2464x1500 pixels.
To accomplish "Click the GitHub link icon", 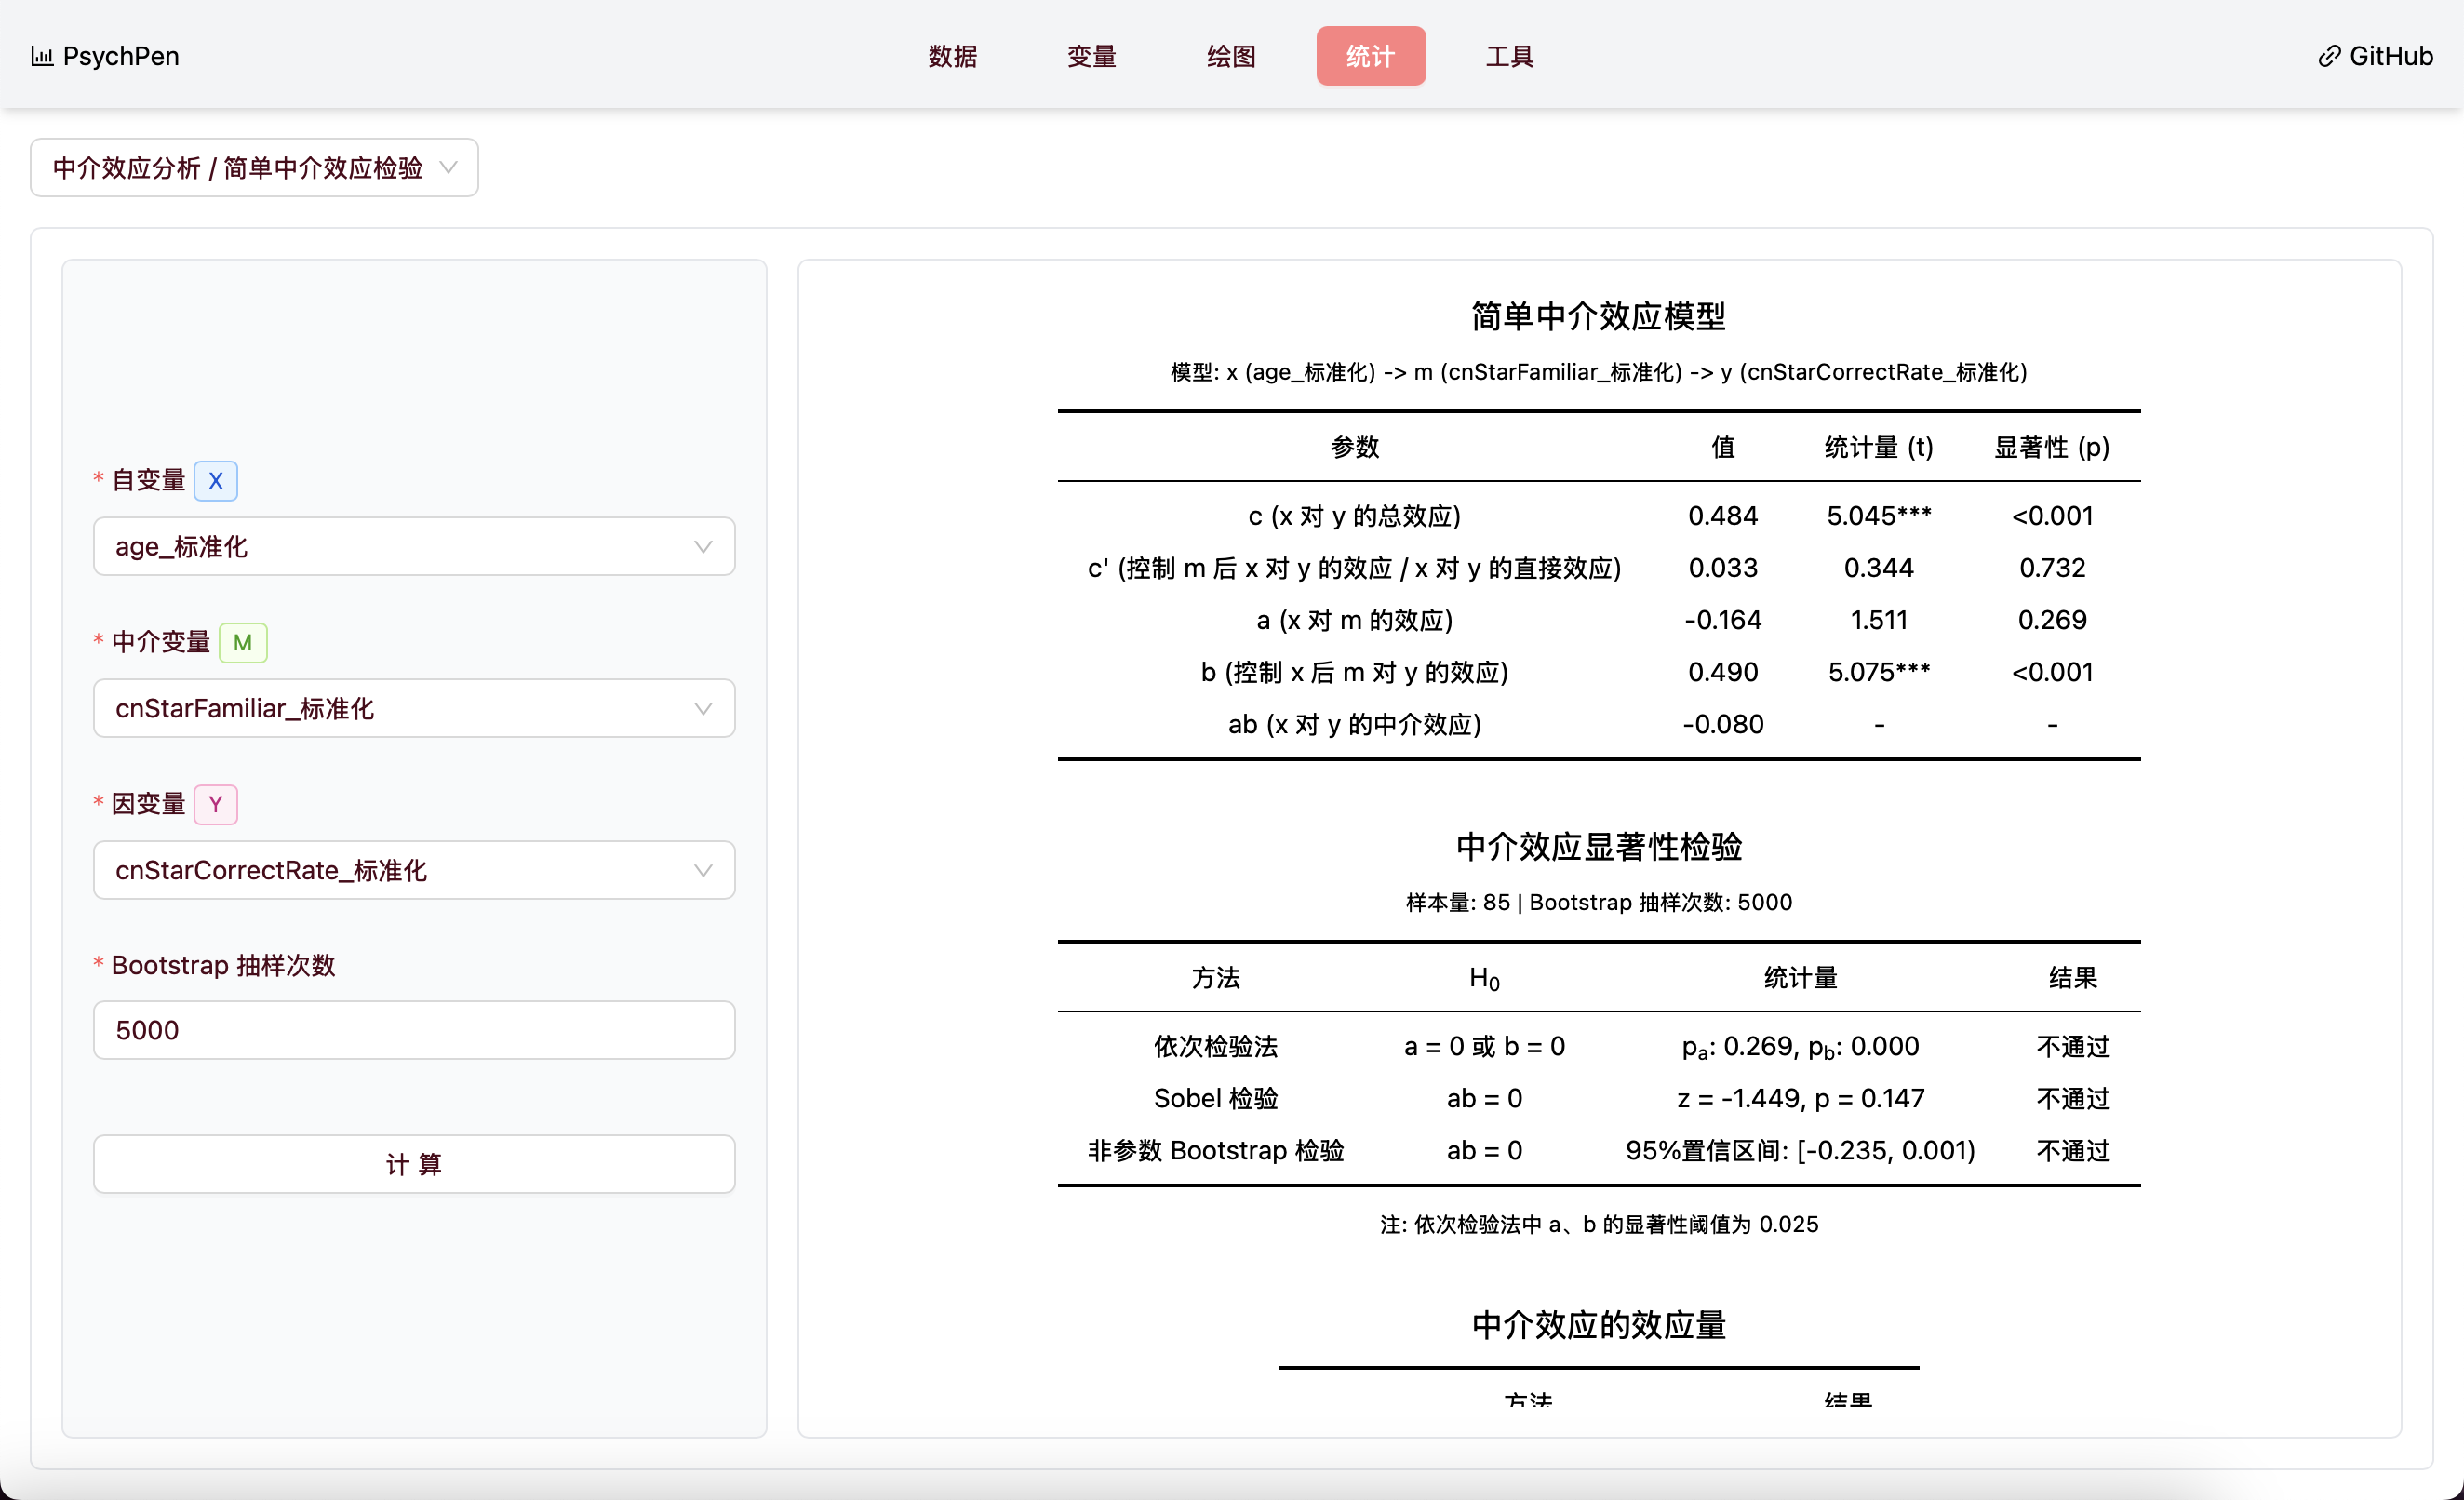I will (x=2329, y=56).
